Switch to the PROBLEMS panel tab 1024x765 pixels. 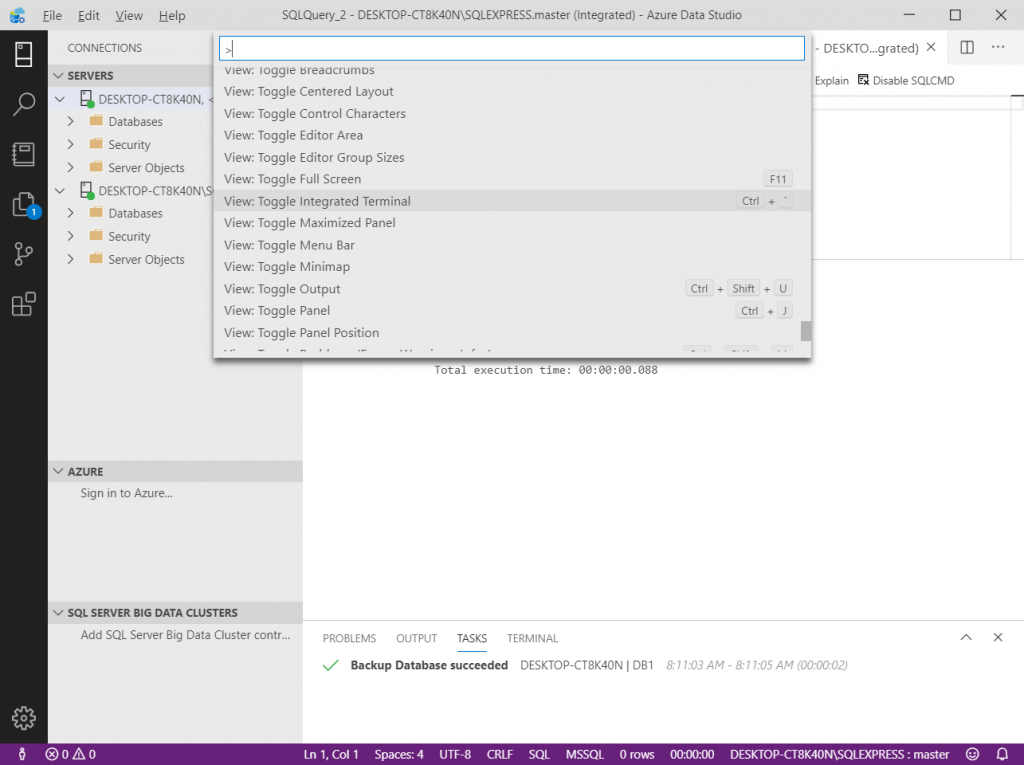(349, 638)
